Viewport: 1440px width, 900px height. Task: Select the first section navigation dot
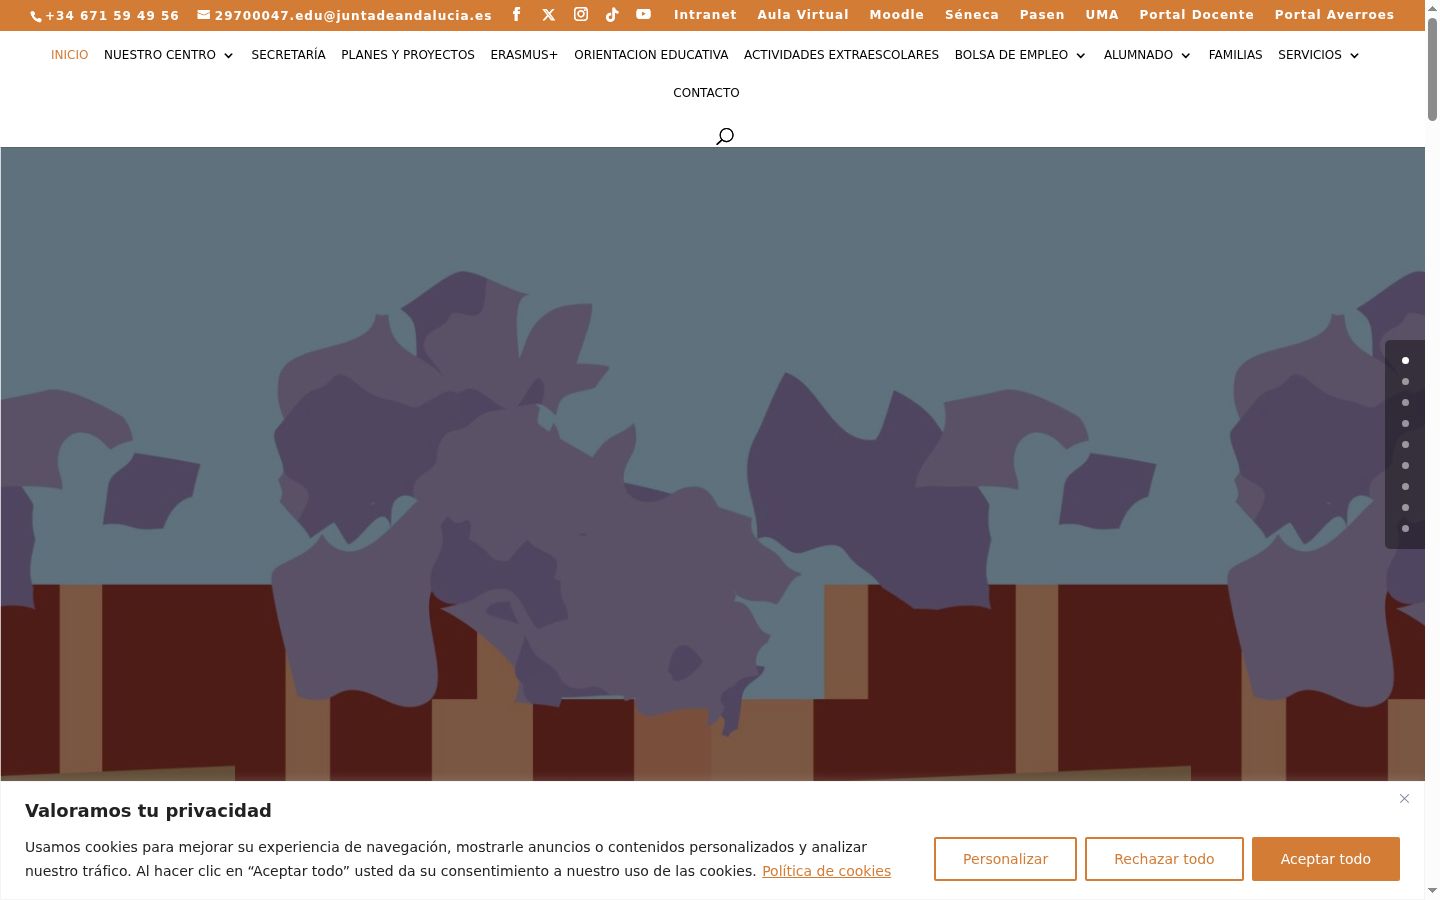coord(1405,360)
